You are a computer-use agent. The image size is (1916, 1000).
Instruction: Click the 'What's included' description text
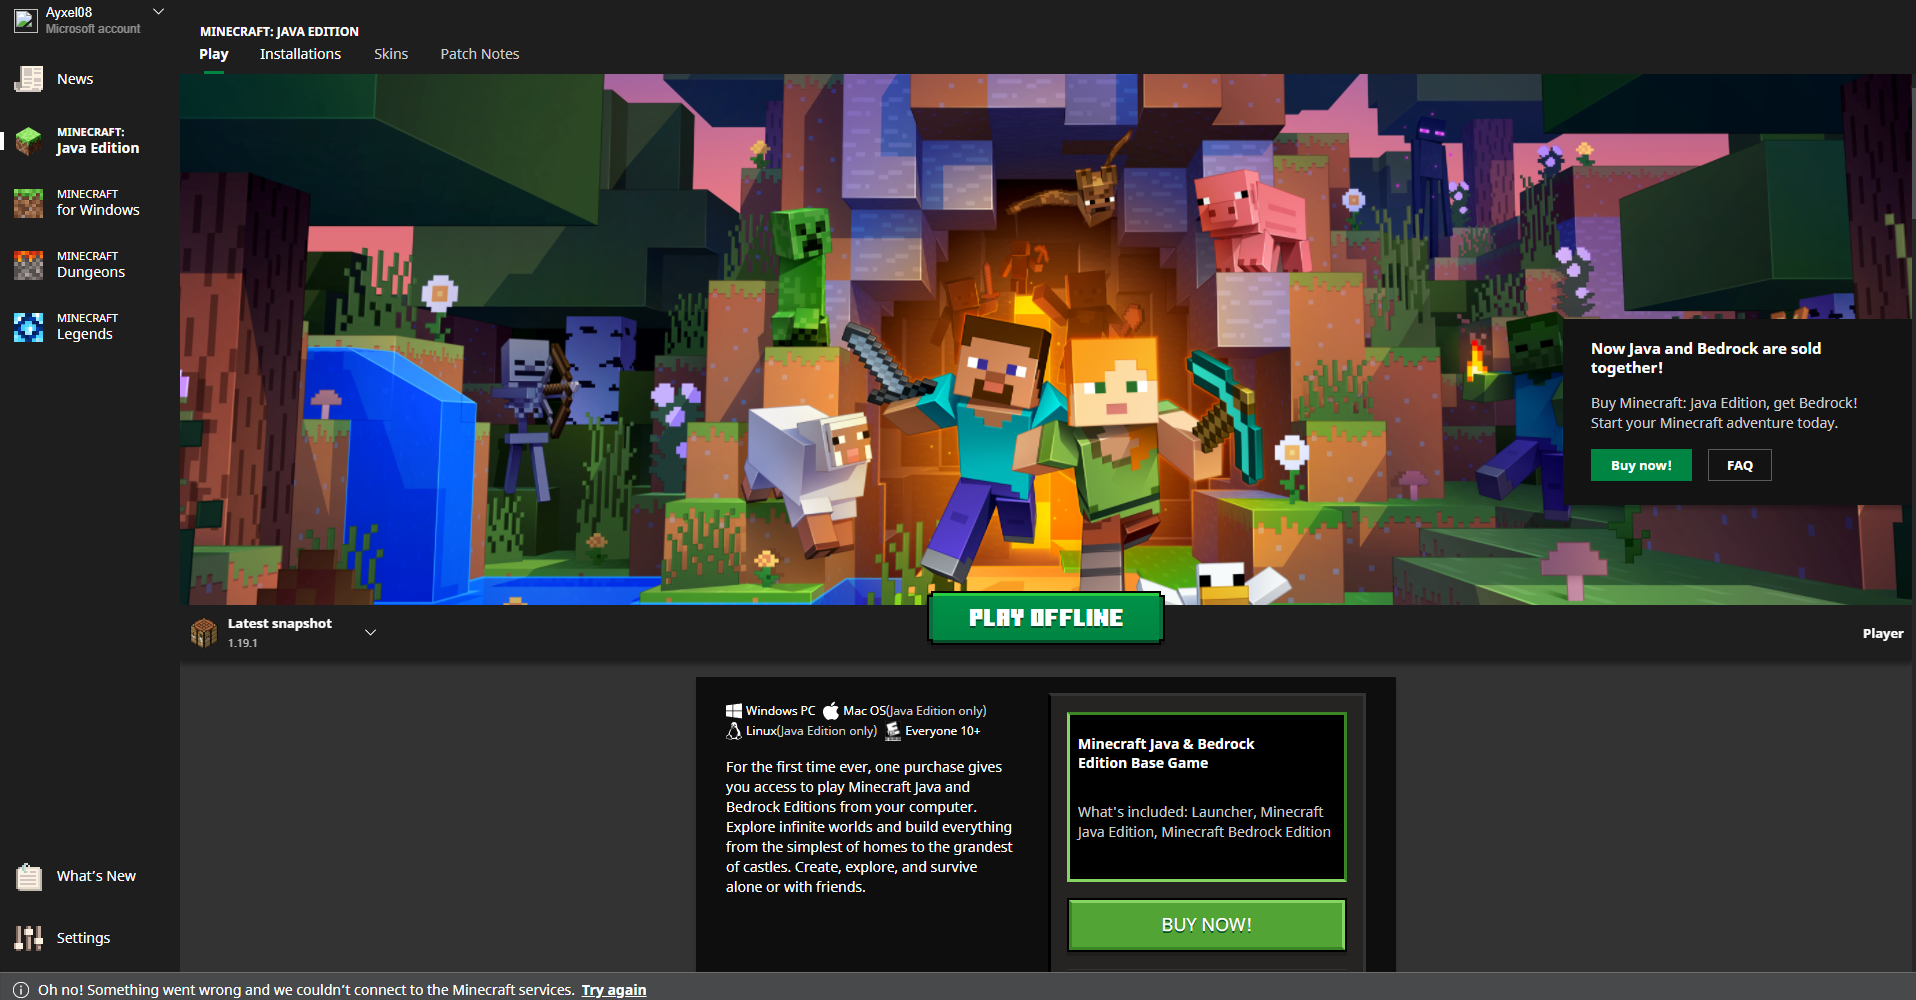click(1204, 822)
